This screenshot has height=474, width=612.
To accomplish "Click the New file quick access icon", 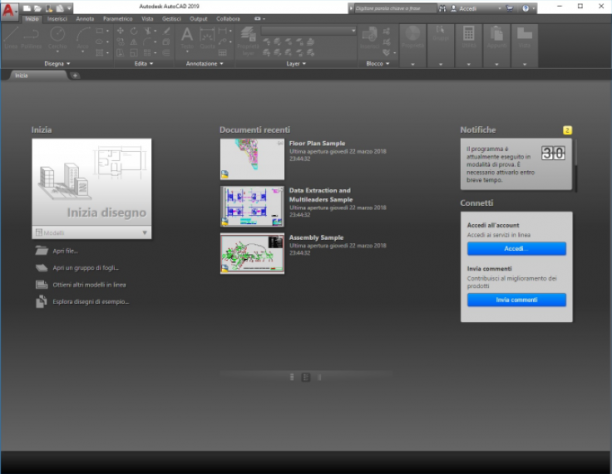I will [27, 8].
